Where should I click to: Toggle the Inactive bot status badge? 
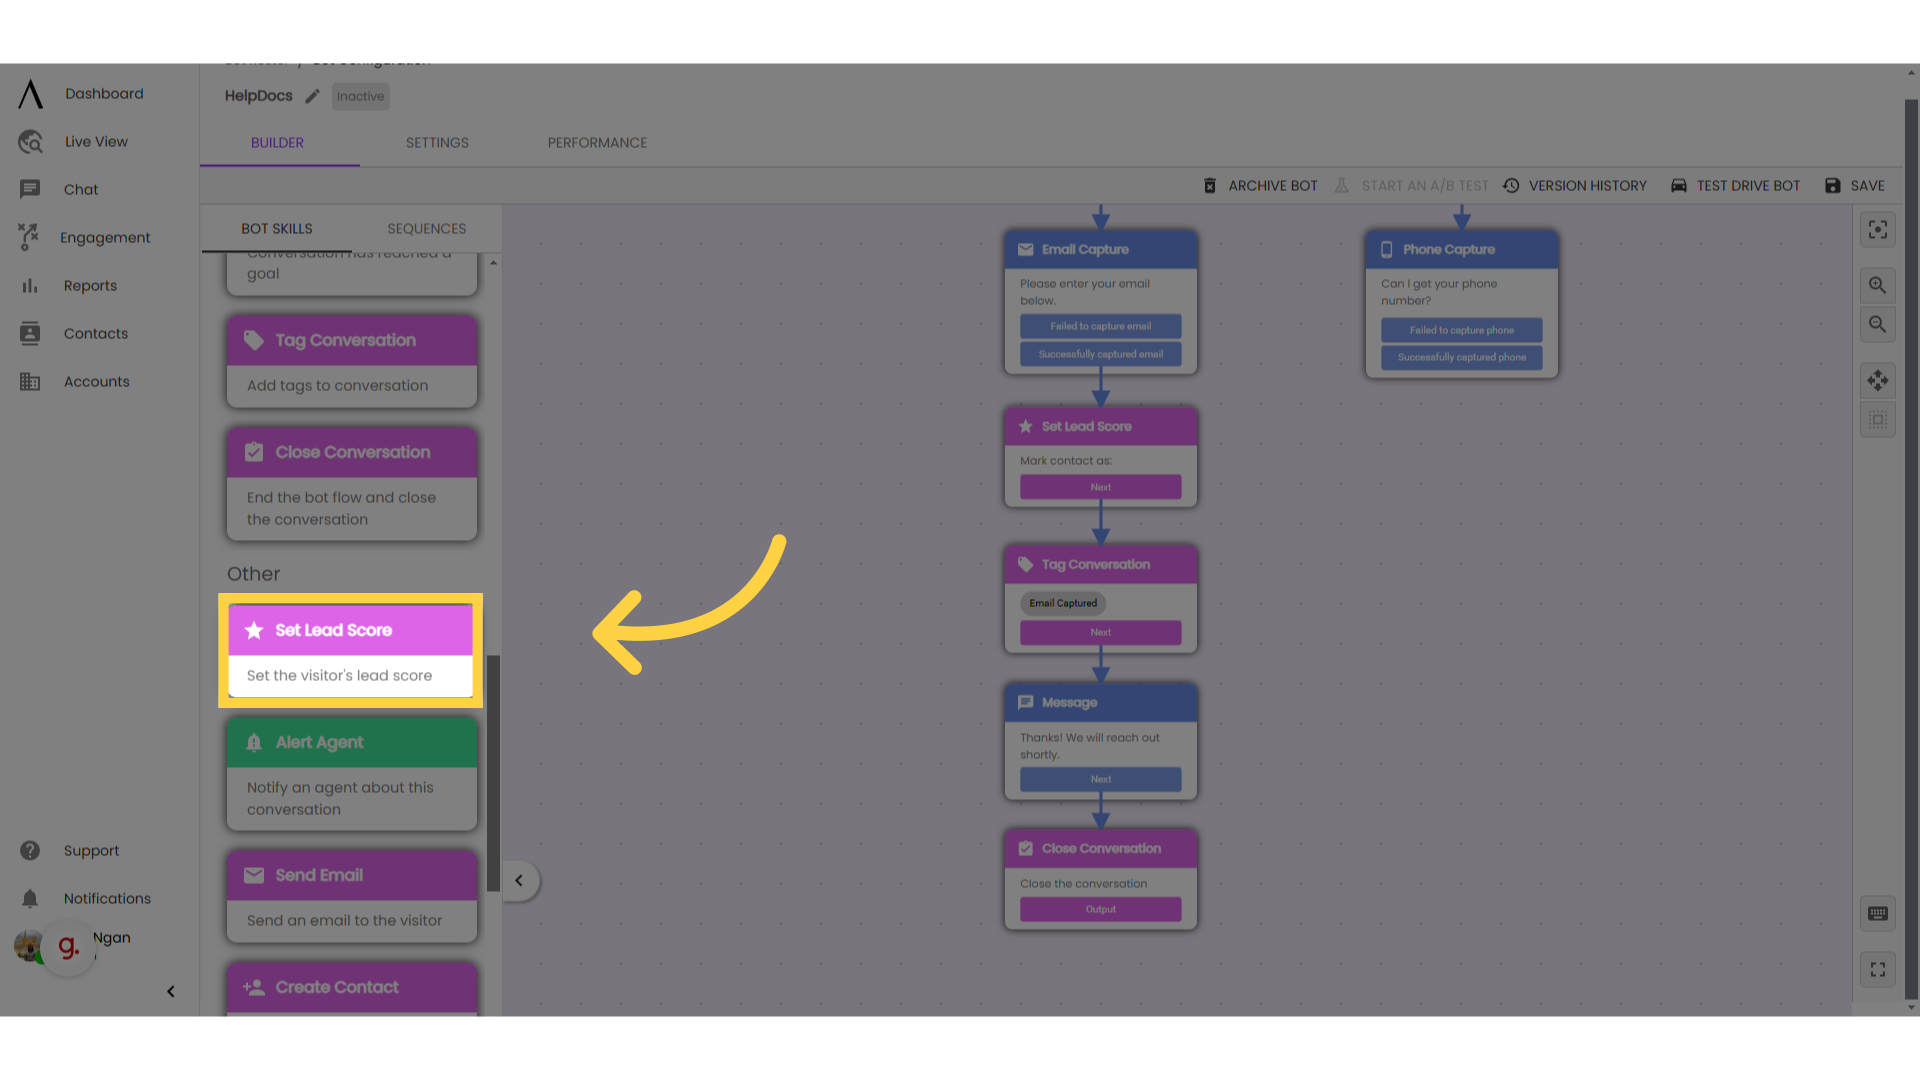pos(360,95)
